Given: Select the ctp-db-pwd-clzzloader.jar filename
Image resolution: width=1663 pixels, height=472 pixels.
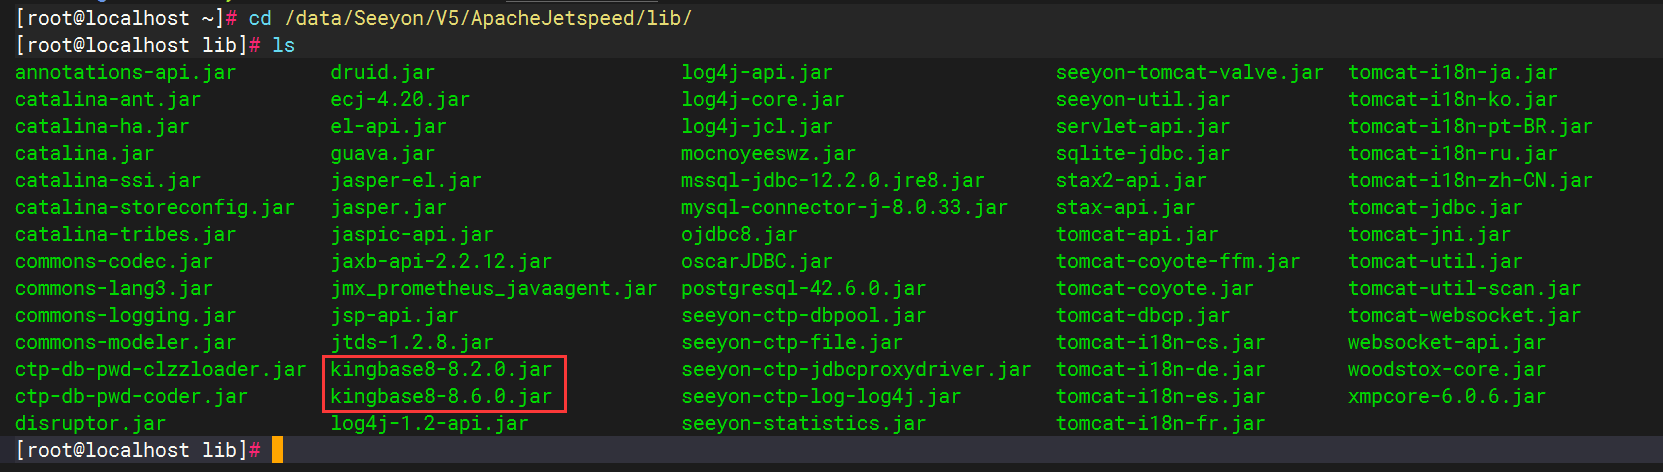Looking at the screenshot, I should tap(160, 370).
